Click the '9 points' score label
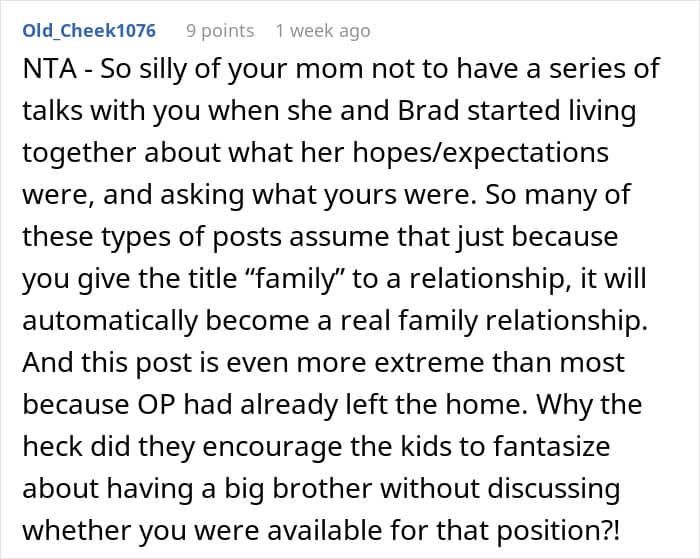Viewport: 700px width, 559px height. tap(220, 31)
